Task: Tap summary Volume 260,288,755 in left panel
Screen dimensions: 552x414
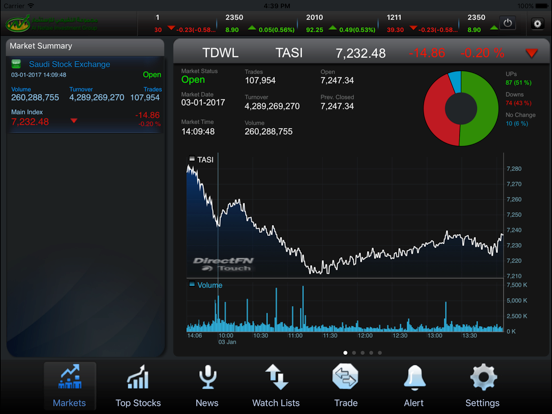Action: (35, 98)
